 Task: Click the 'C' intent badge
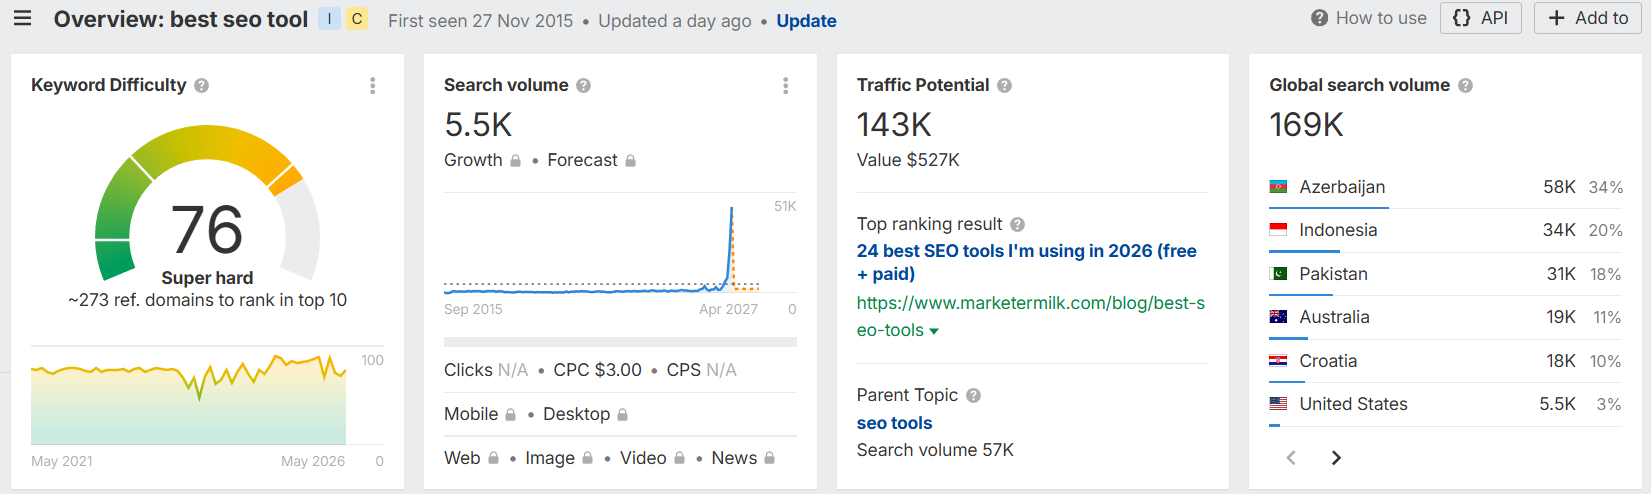pyautogui.click(x=357, y=19)
